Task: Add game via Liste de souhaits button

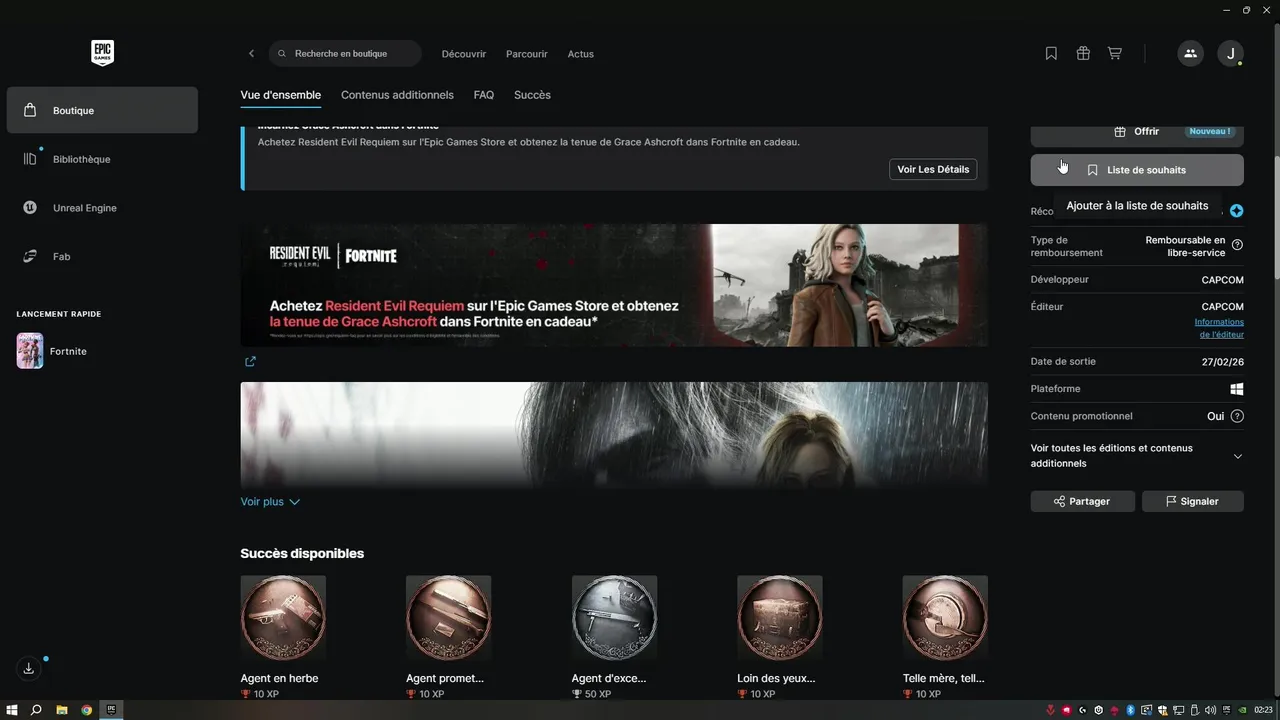Action: tap(1137, 170)
